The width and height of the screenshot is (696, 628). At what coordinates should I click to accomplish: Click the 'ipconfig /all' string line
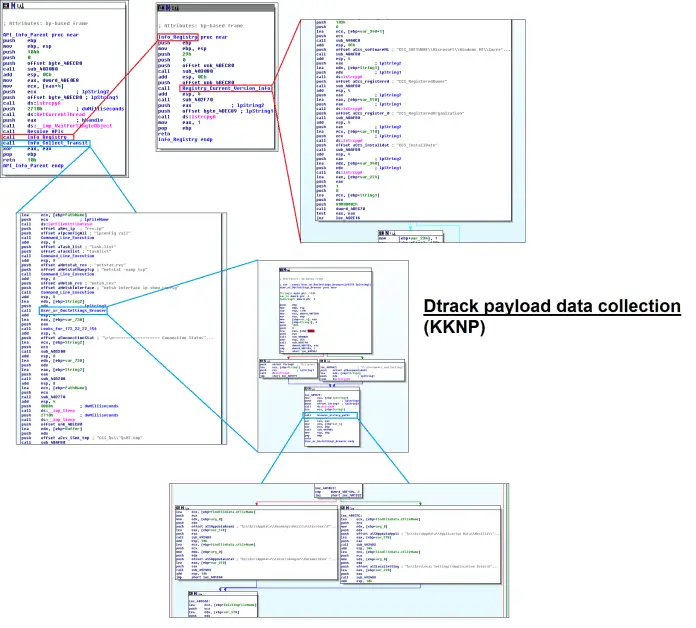[x=75, y=233]
